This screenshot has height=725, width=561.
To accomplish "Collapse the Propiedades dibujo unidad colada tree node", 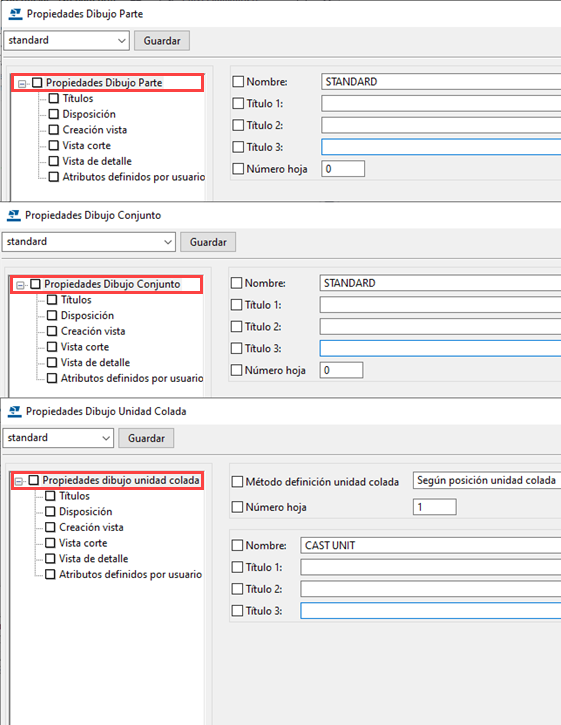I will tap(18, 481).
